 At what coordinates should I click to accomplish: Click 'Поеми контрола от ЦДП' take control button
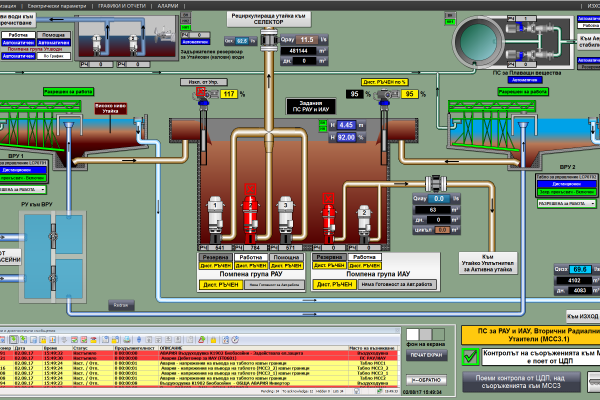(x=521, y=382)
